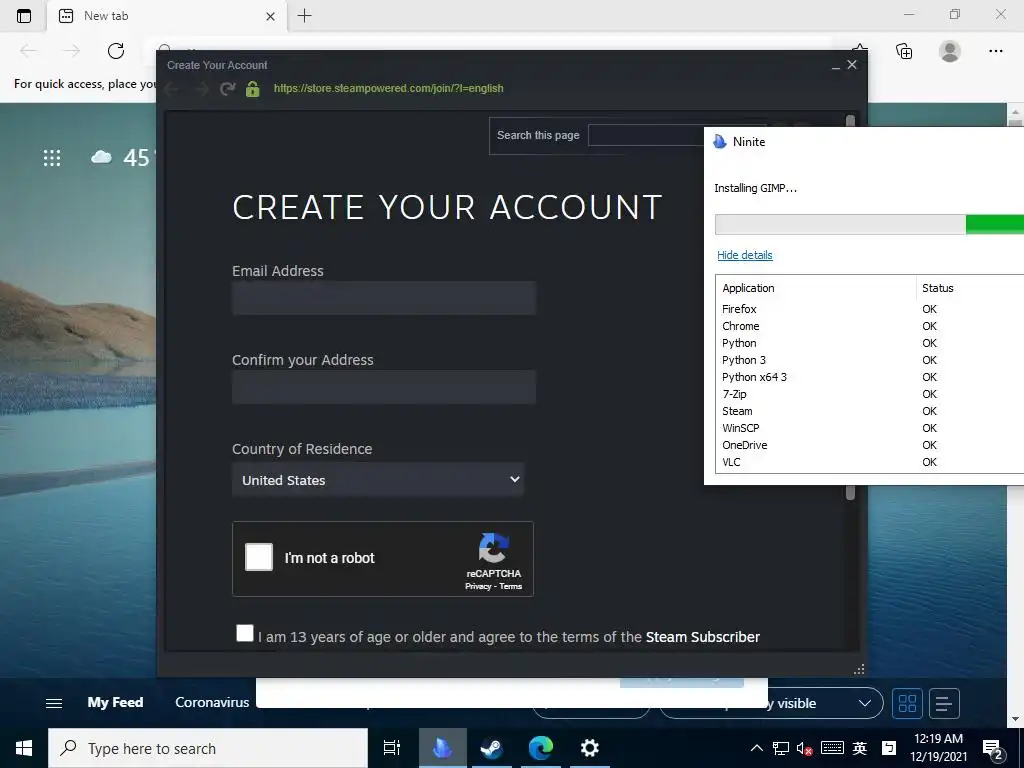This screenshot has height=768, width=1024.
Task: Click the muted volume tray icon
Action: tap(805, 748)
